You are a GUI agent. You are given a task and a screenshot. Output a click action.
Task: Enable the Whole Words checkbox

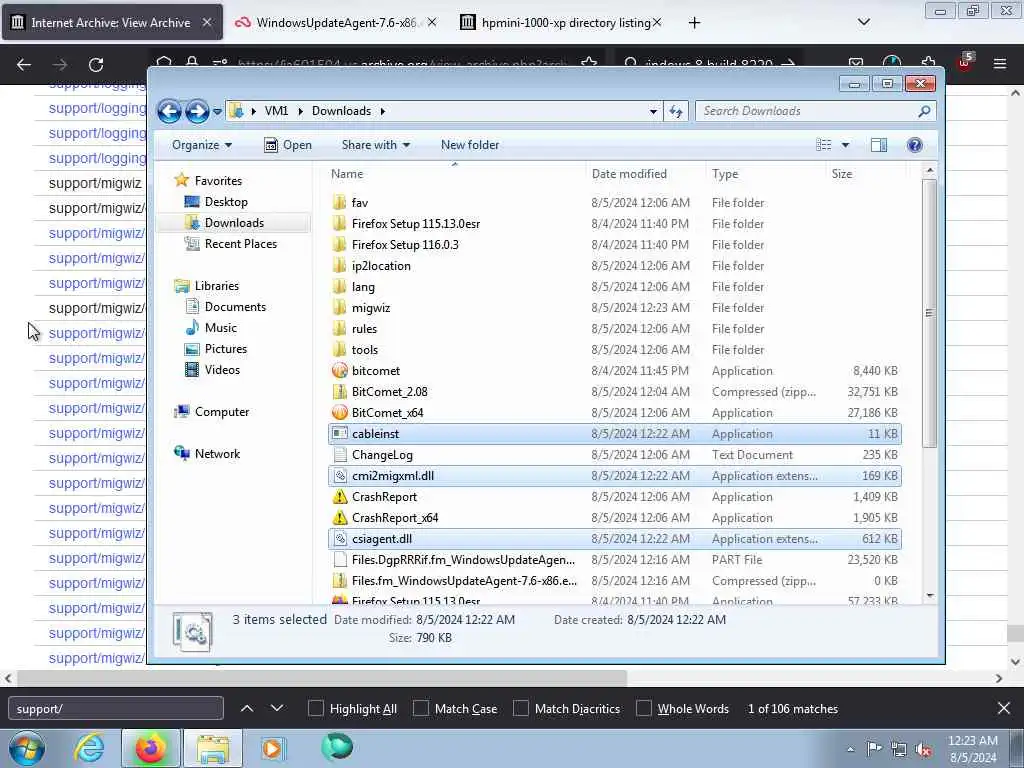point(644,709)
